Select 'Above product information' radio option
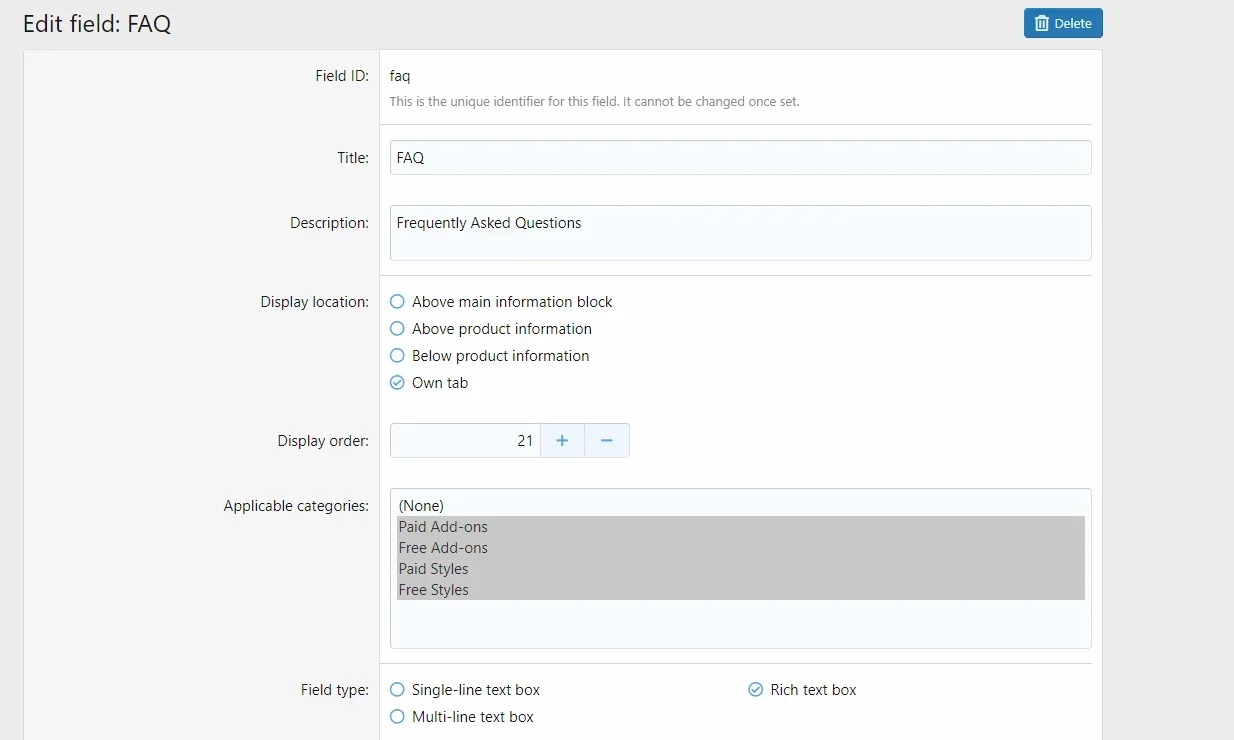 [x=491, y=329]
